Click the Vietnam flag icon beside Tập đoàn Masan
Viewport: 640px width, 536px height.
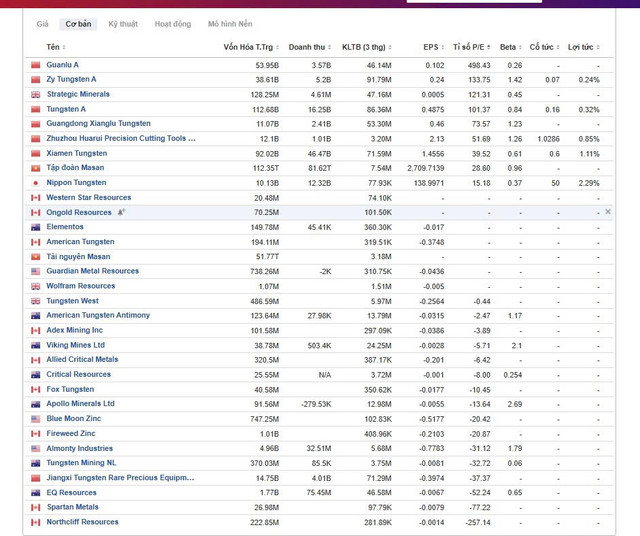click(x=36, y=168)
